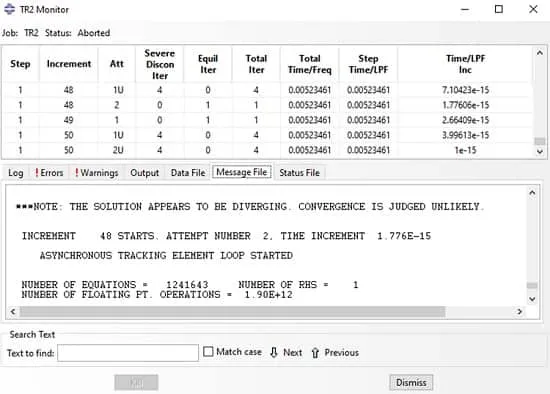The width and height of the screenshot is (550, 394).
Task: Select the cell showing 1e-15
Action: (465, 150)
